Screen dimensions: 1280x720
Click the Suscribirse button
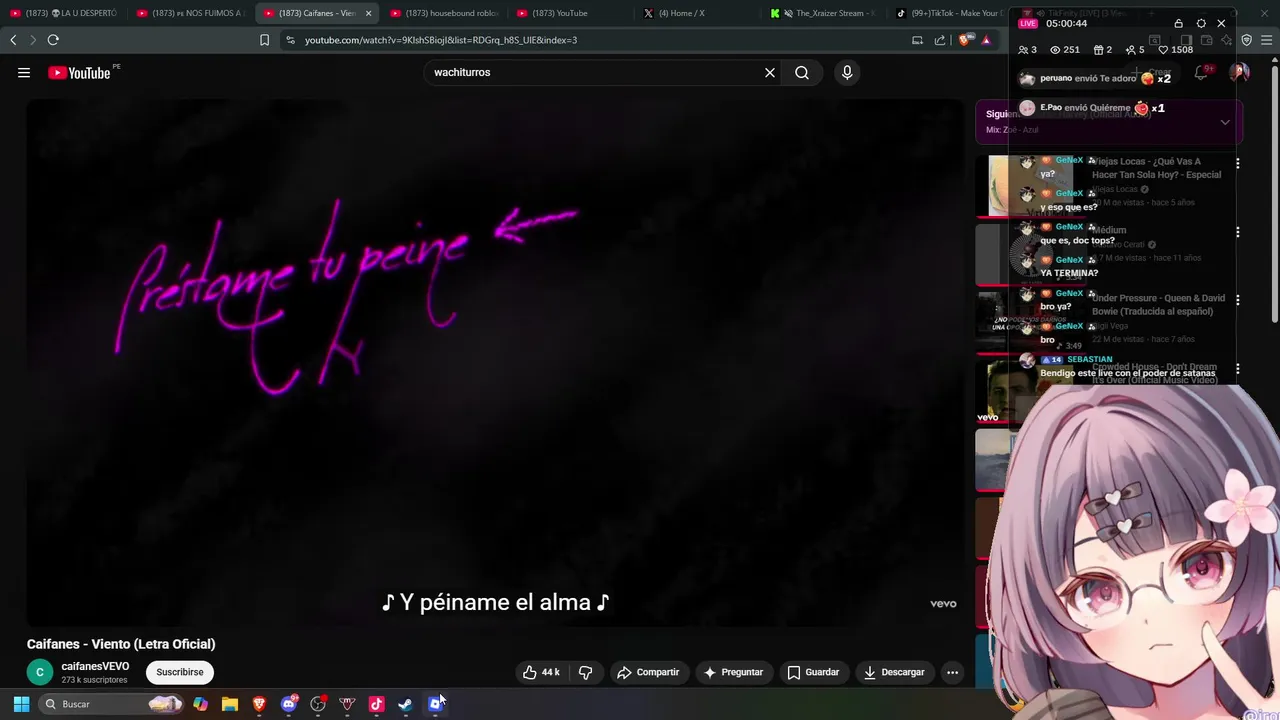tap(180, 672)
